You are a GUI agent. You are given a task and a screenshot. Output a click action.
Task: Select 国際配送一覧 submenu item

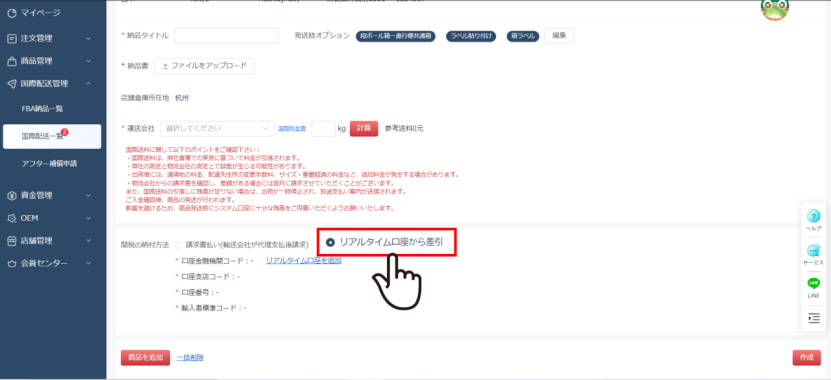[52, 136]
